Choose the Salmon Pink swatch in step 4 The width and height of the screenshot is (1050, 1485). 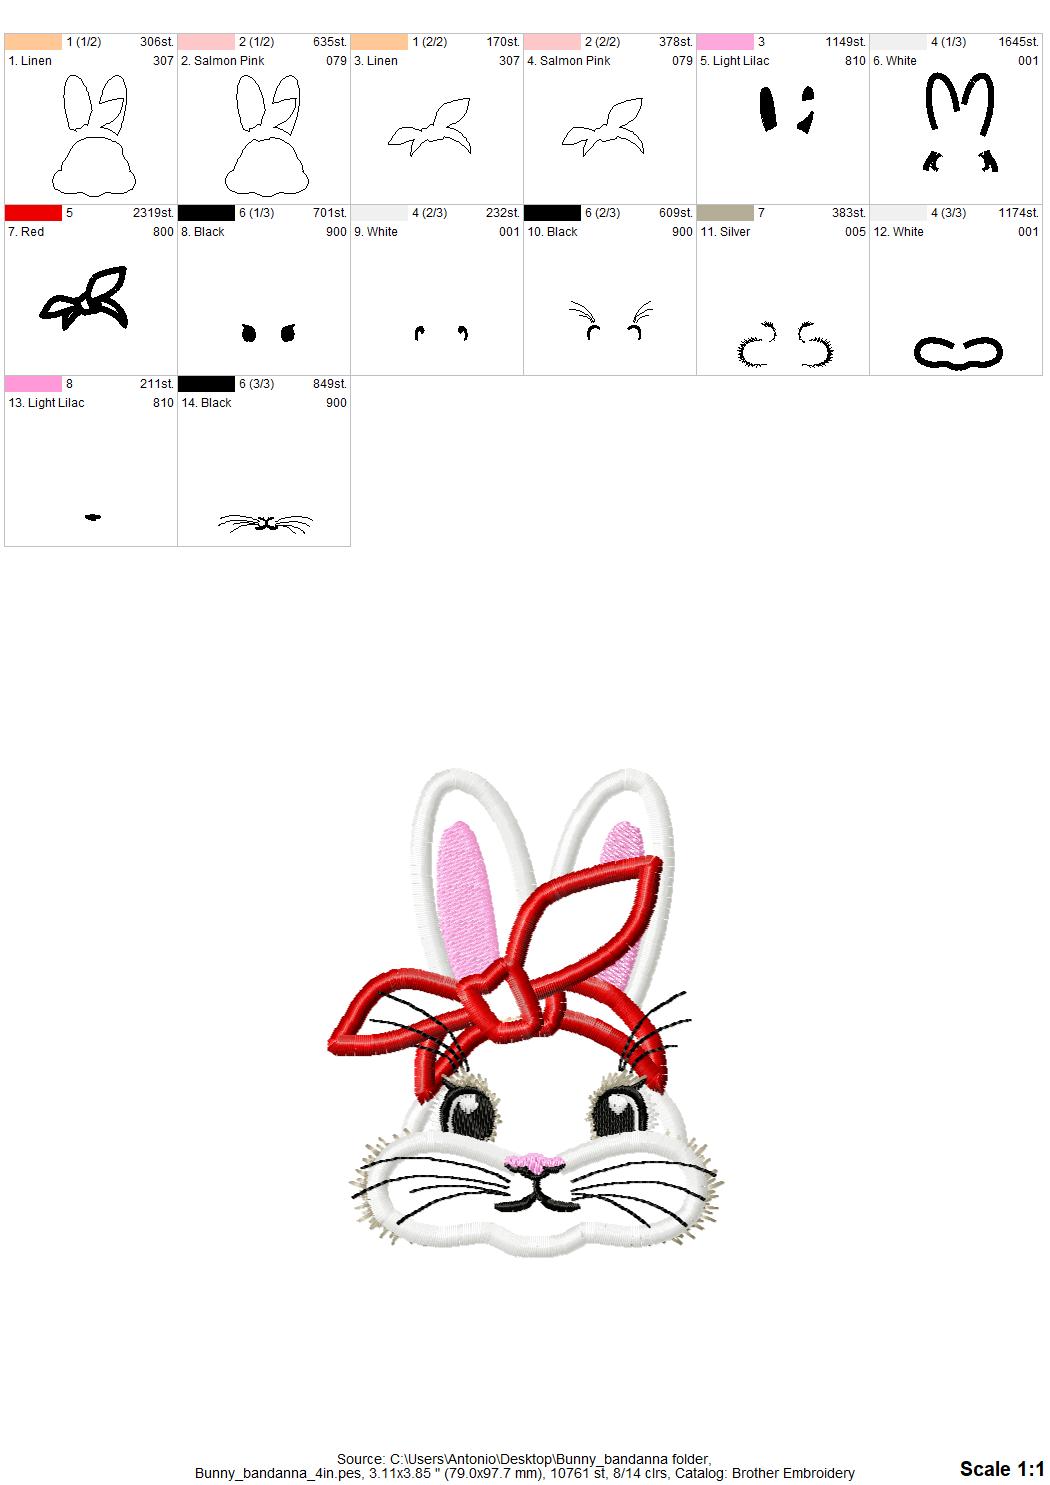[x=552, y=42]
